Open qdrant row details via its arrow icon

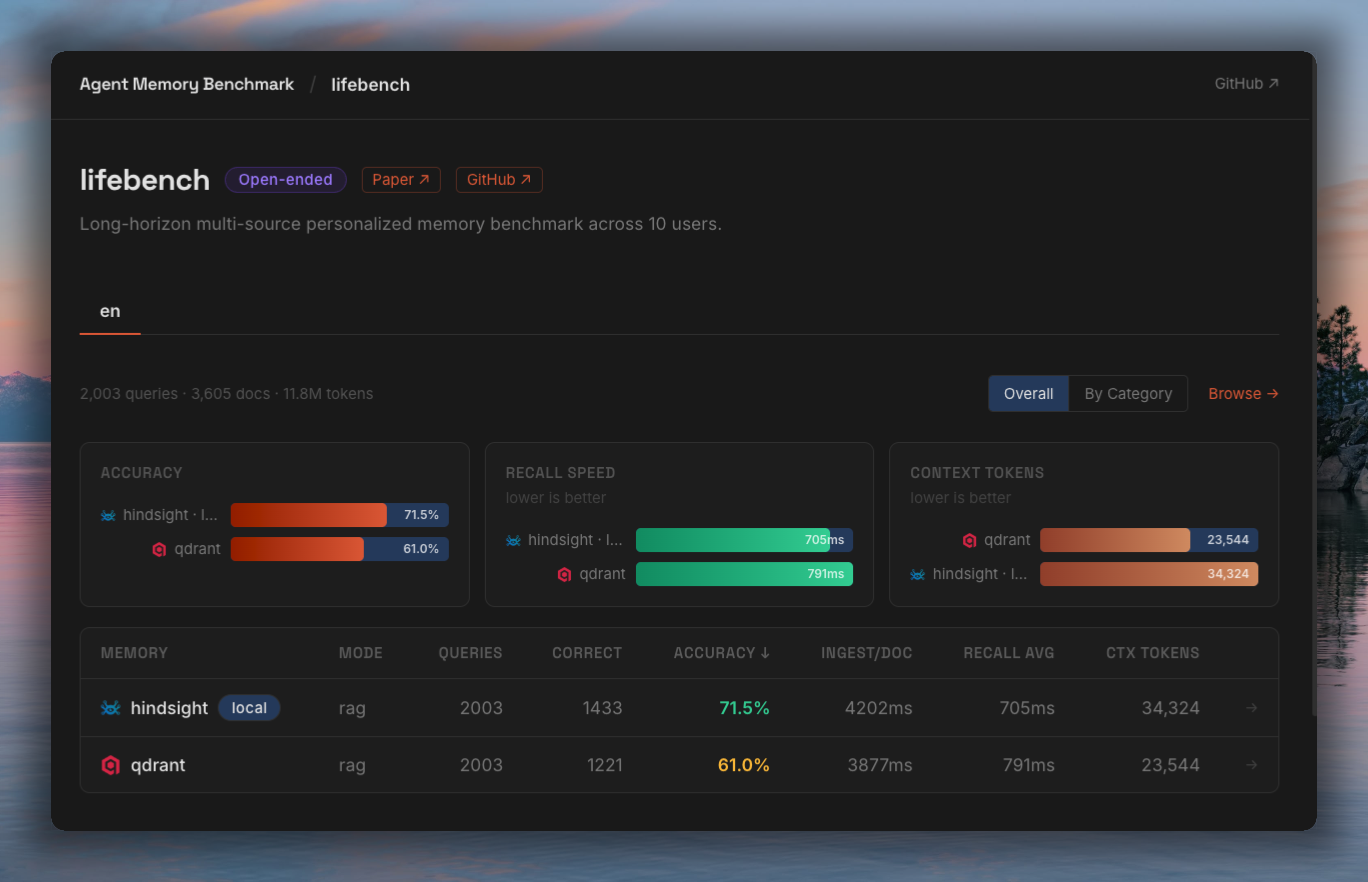[x=1252, y=765]
